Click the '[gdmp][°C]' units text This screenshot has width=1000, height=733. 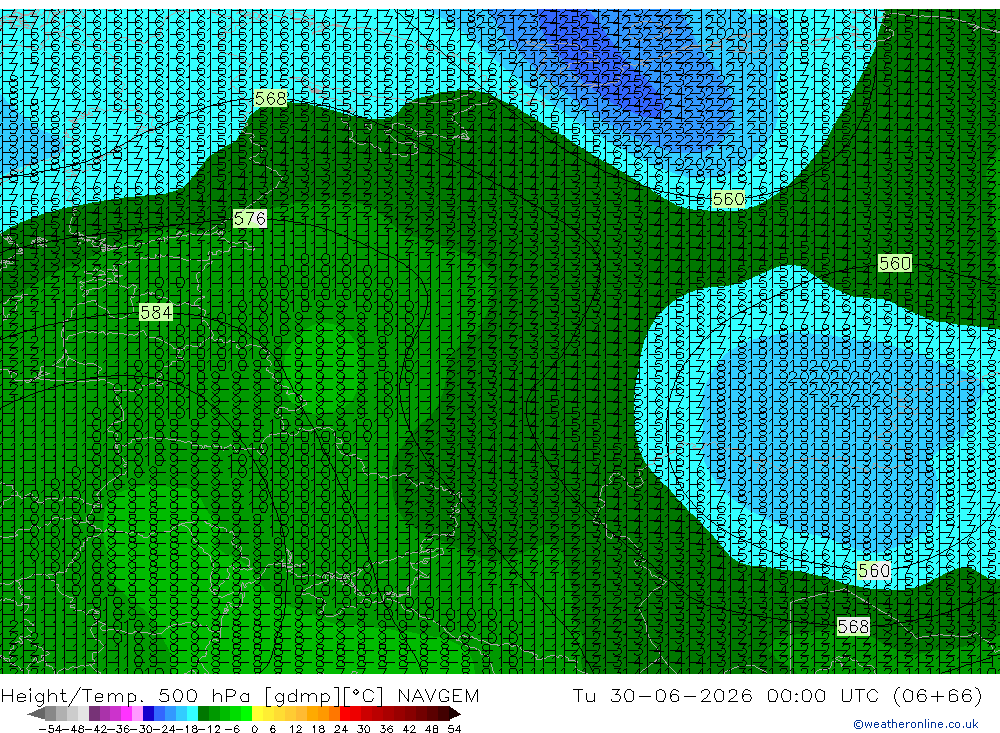(324, 695)
